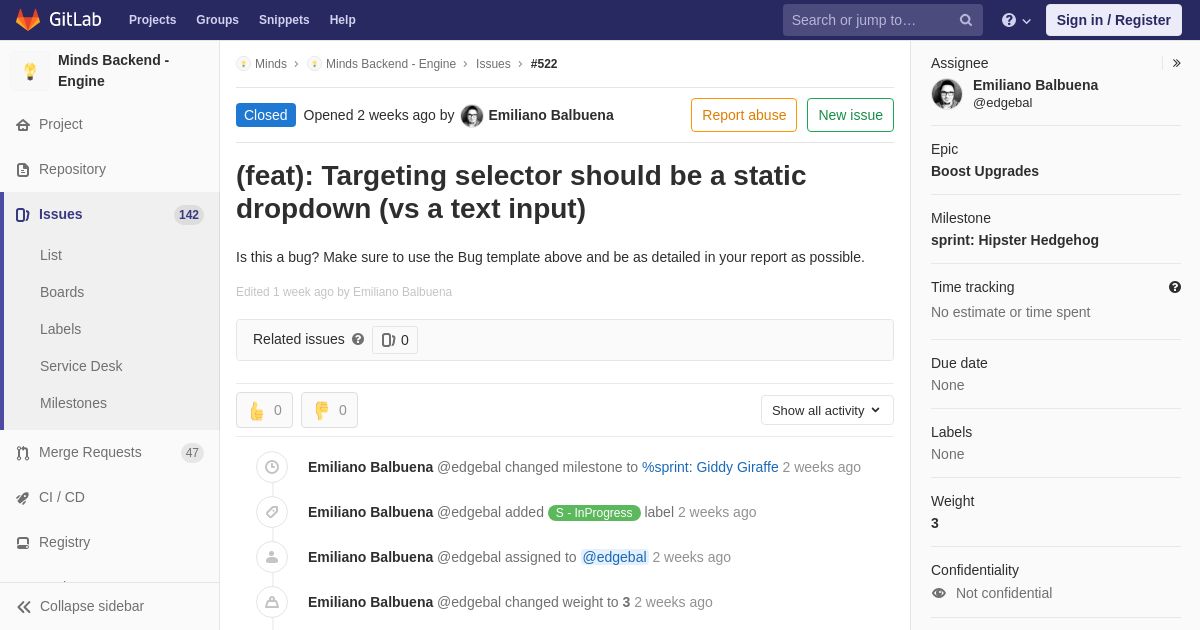Click the Minds breadcrumb avatar icon
Screen dimensions: 1200x630
coord(243,64)
